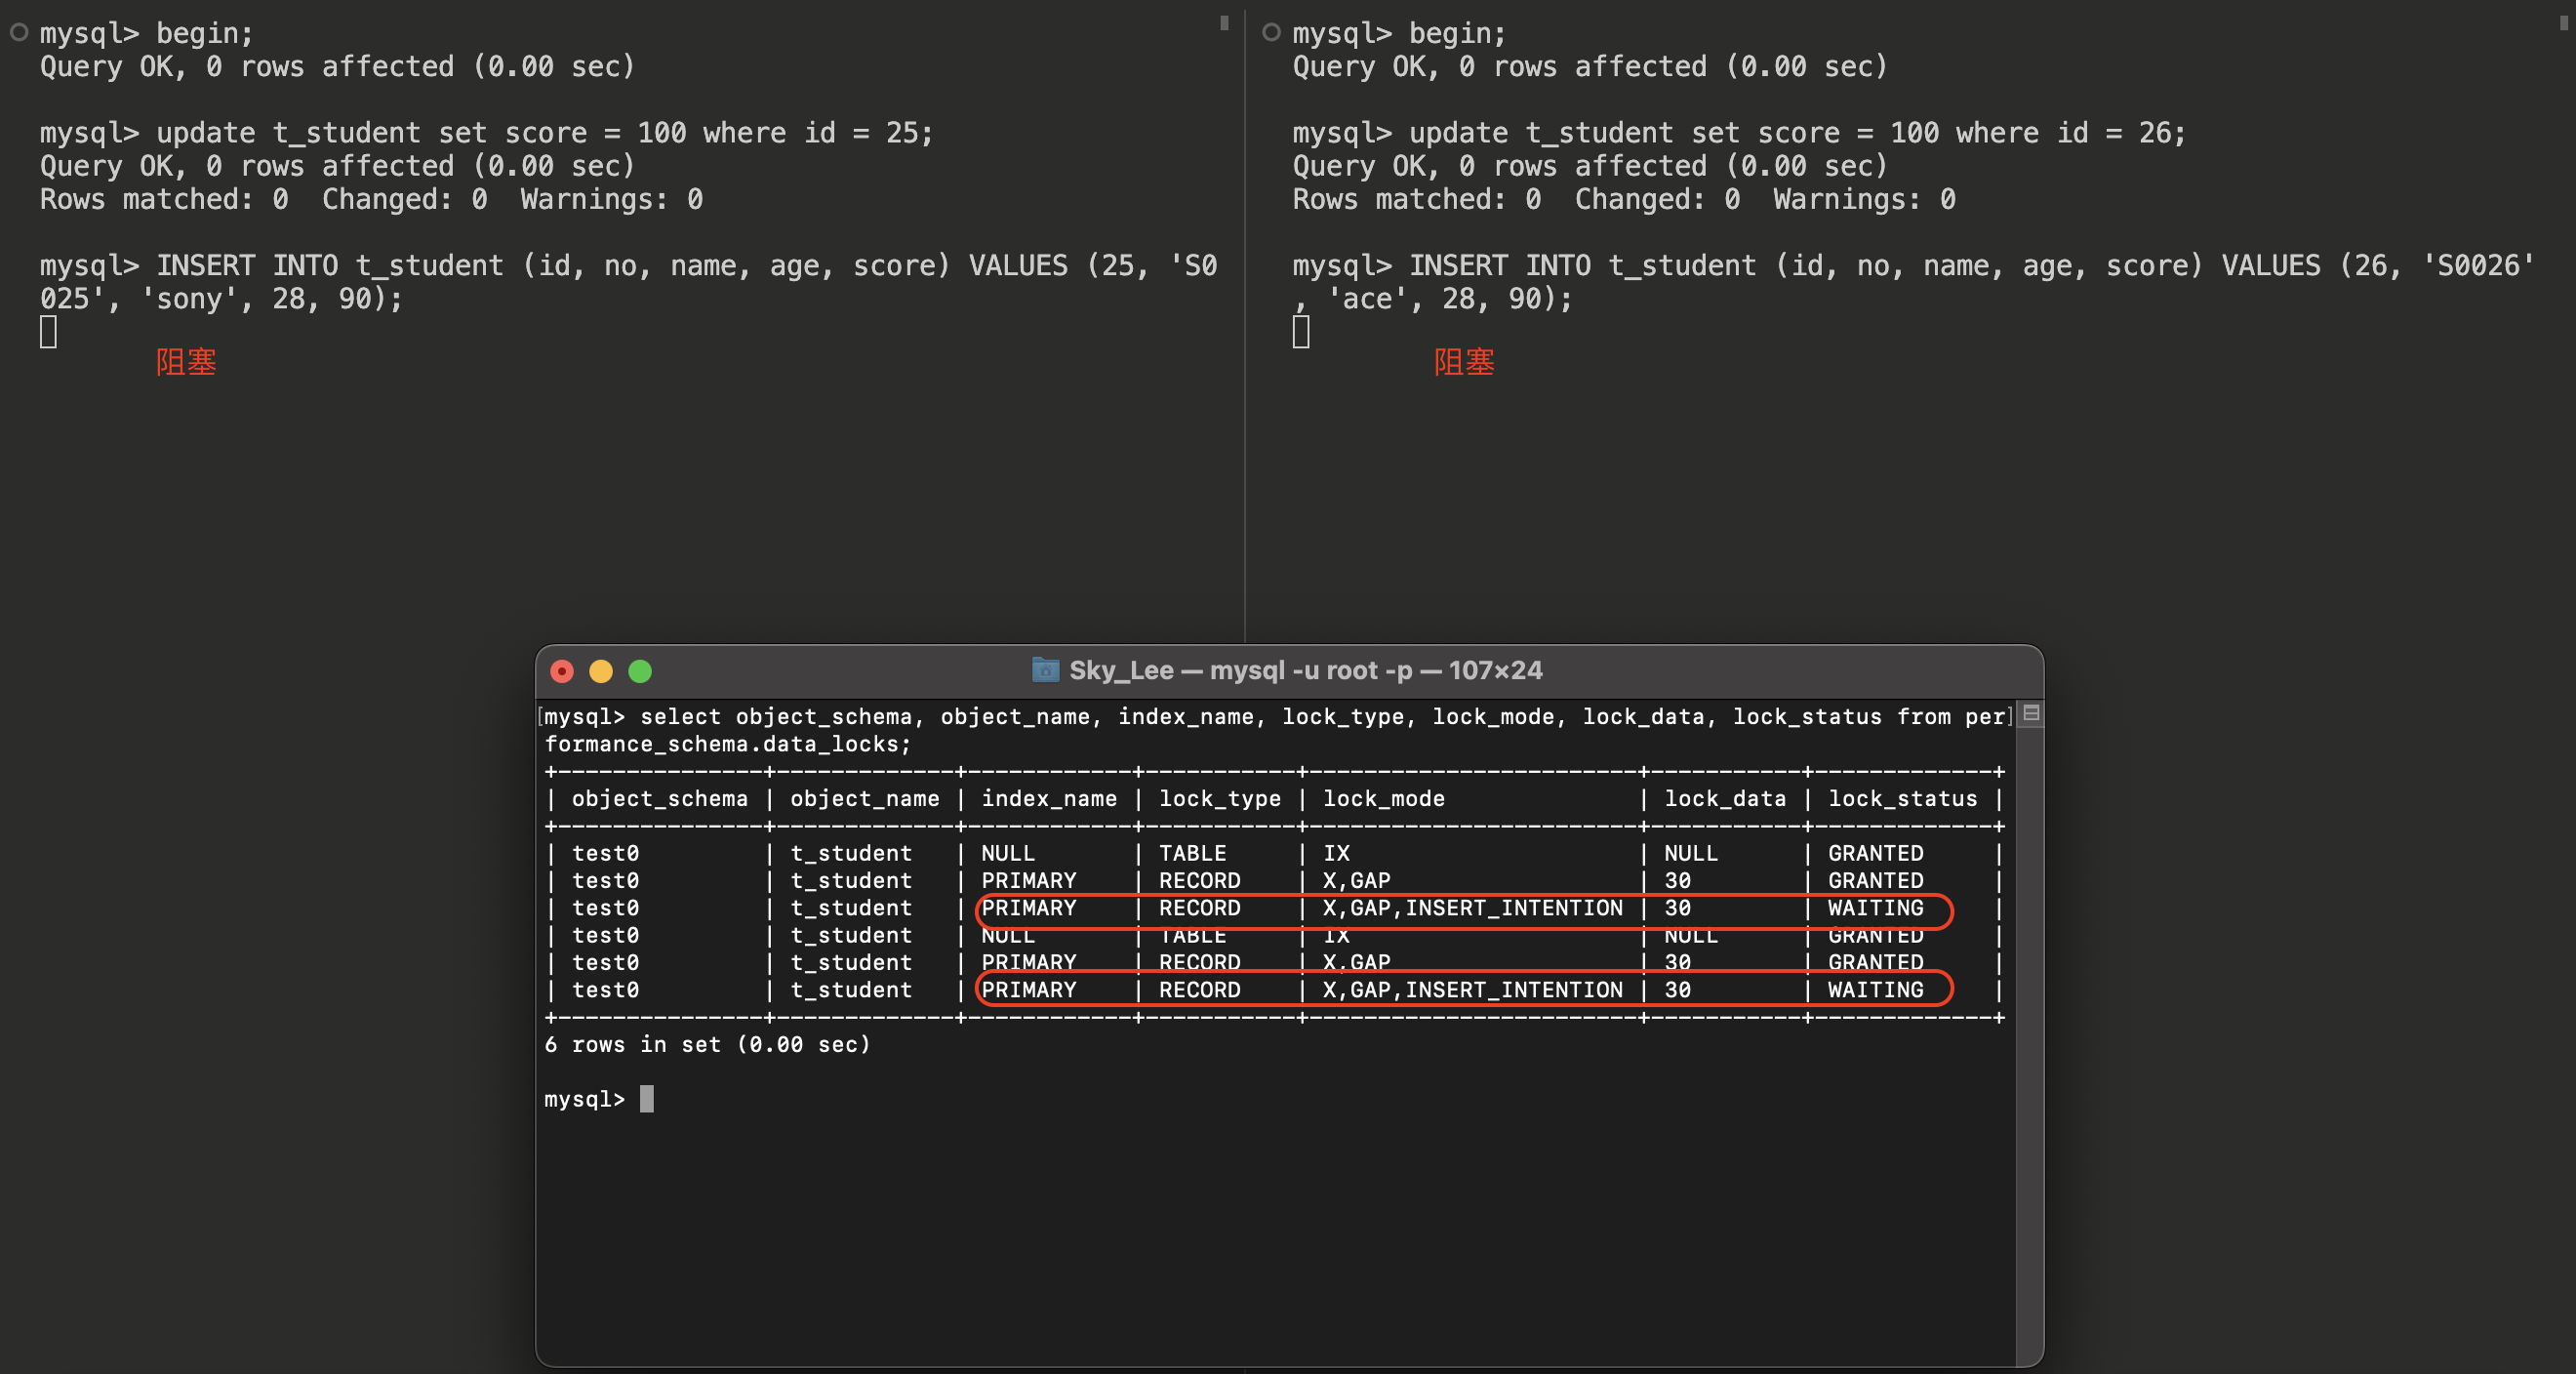Click the small marker at left pane's top-right
The width and height of the screenshot is (2576, 1374).
(1224, 23)
